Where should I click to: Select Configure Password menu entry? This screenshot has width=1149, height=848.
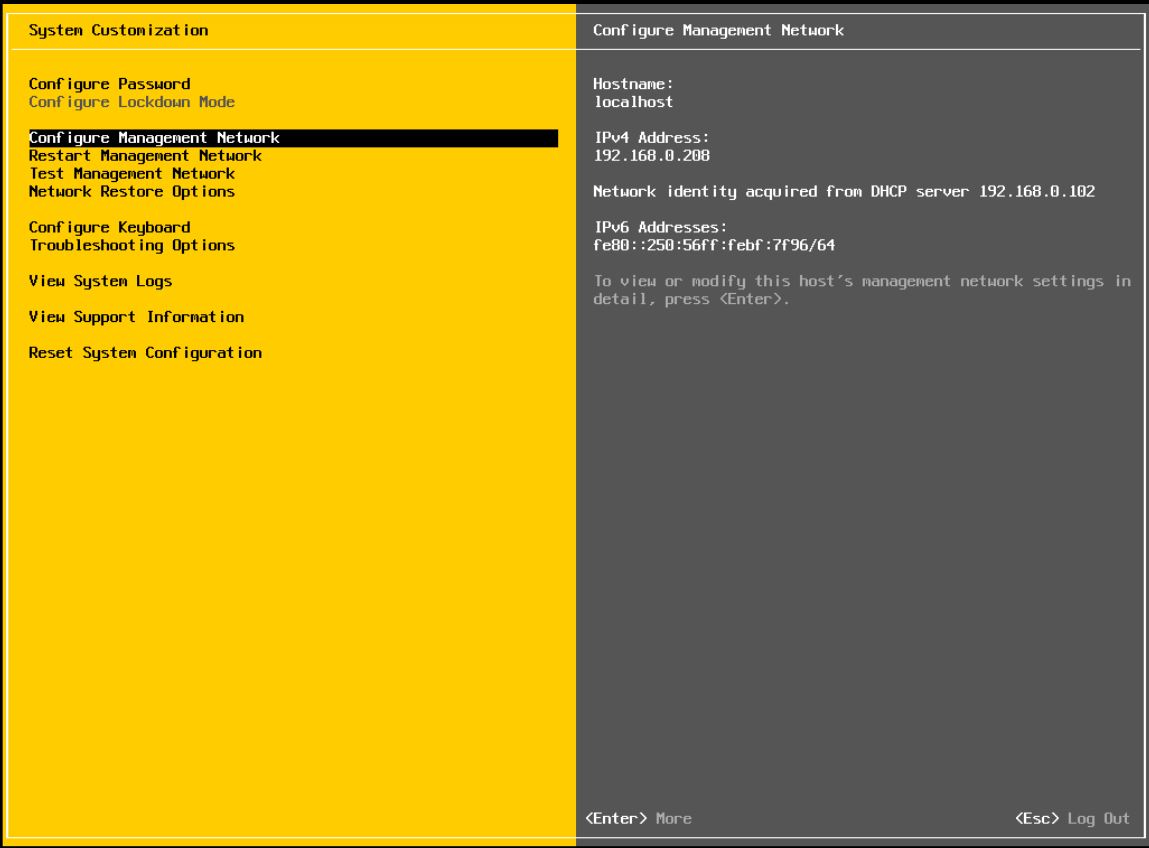tap(109, 84)
